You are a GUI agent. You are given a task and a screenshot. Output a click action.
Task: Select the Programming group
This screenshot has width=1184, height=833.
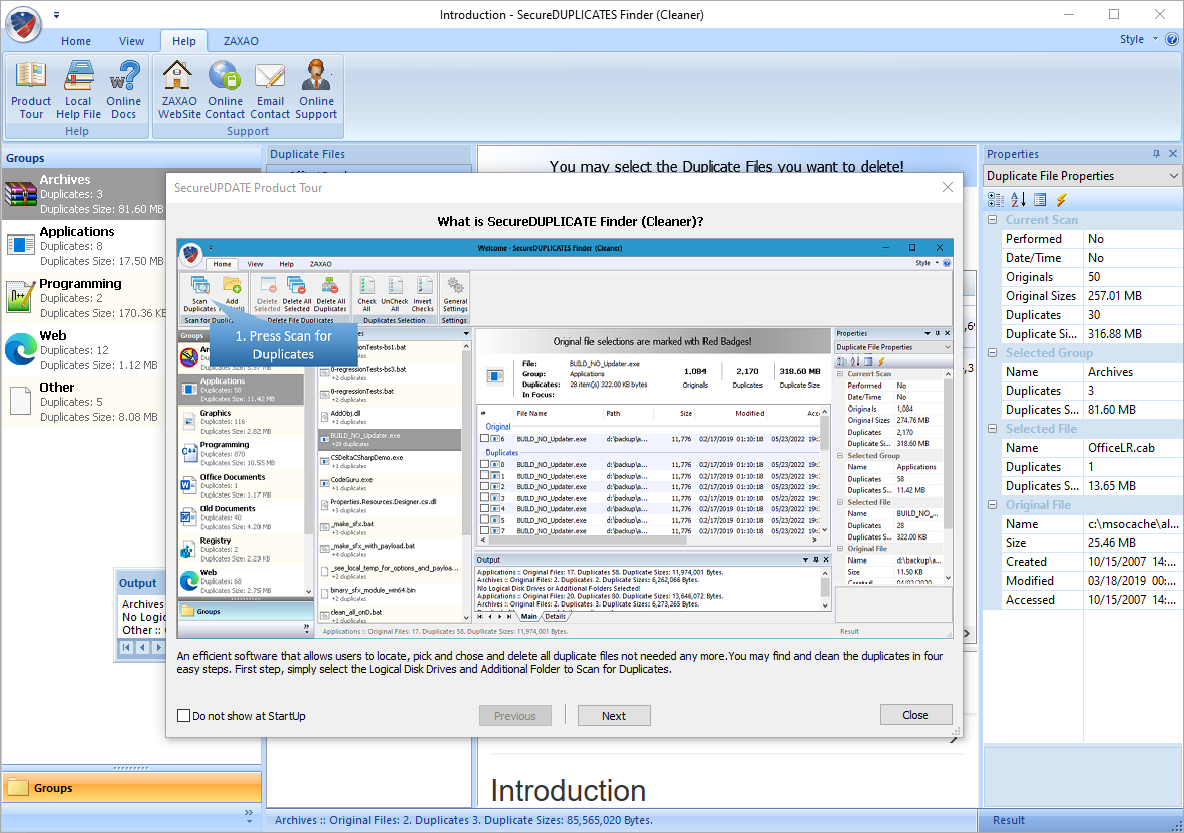(x=84, y=298)
